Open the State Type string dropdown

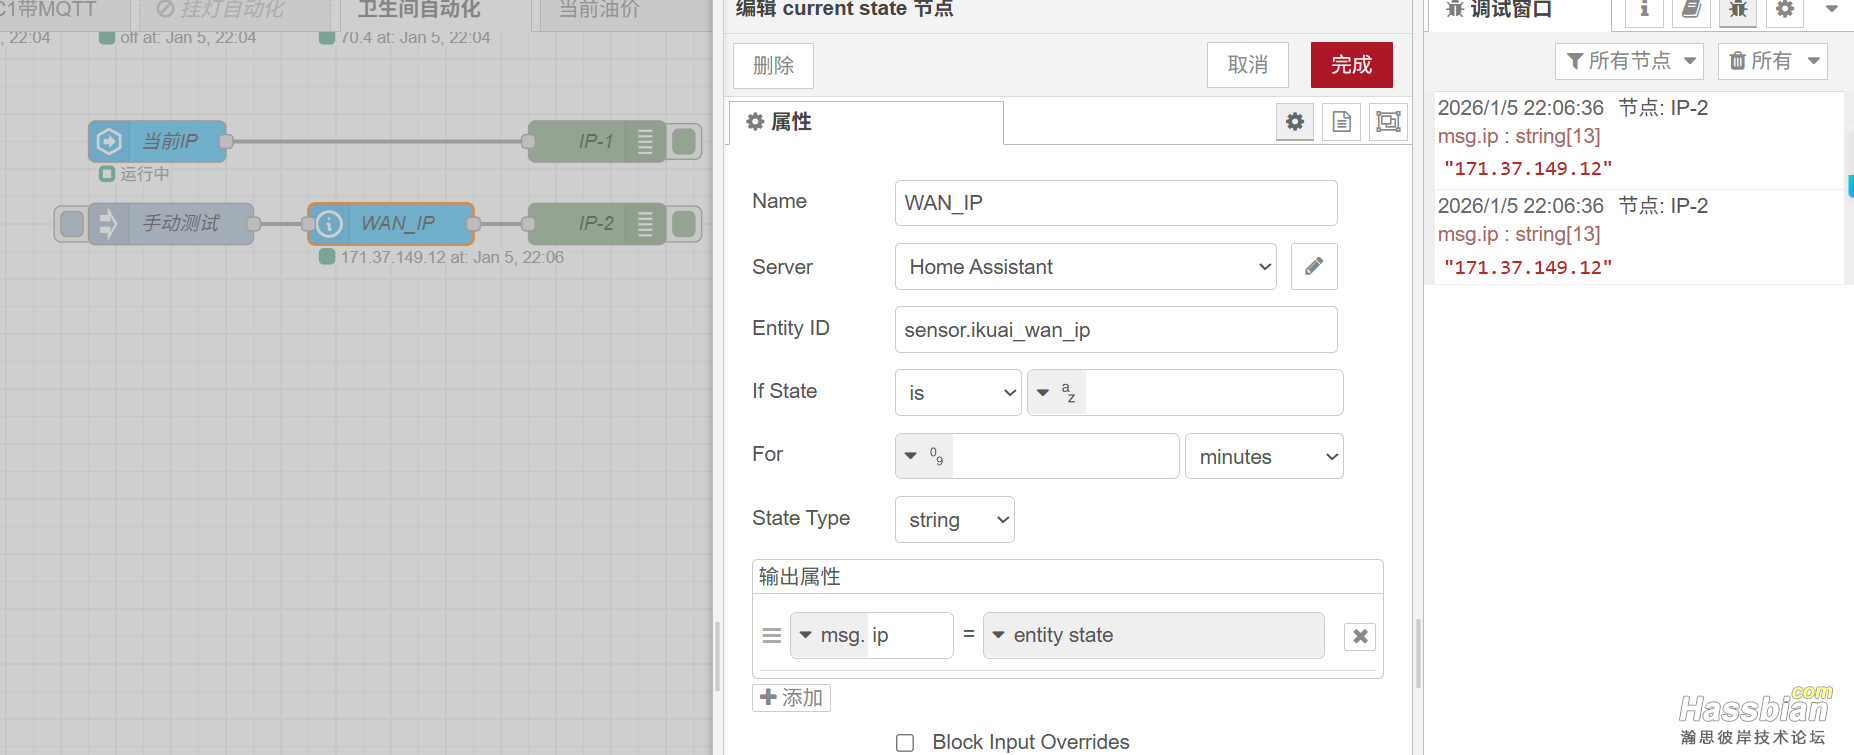(954, 520)
